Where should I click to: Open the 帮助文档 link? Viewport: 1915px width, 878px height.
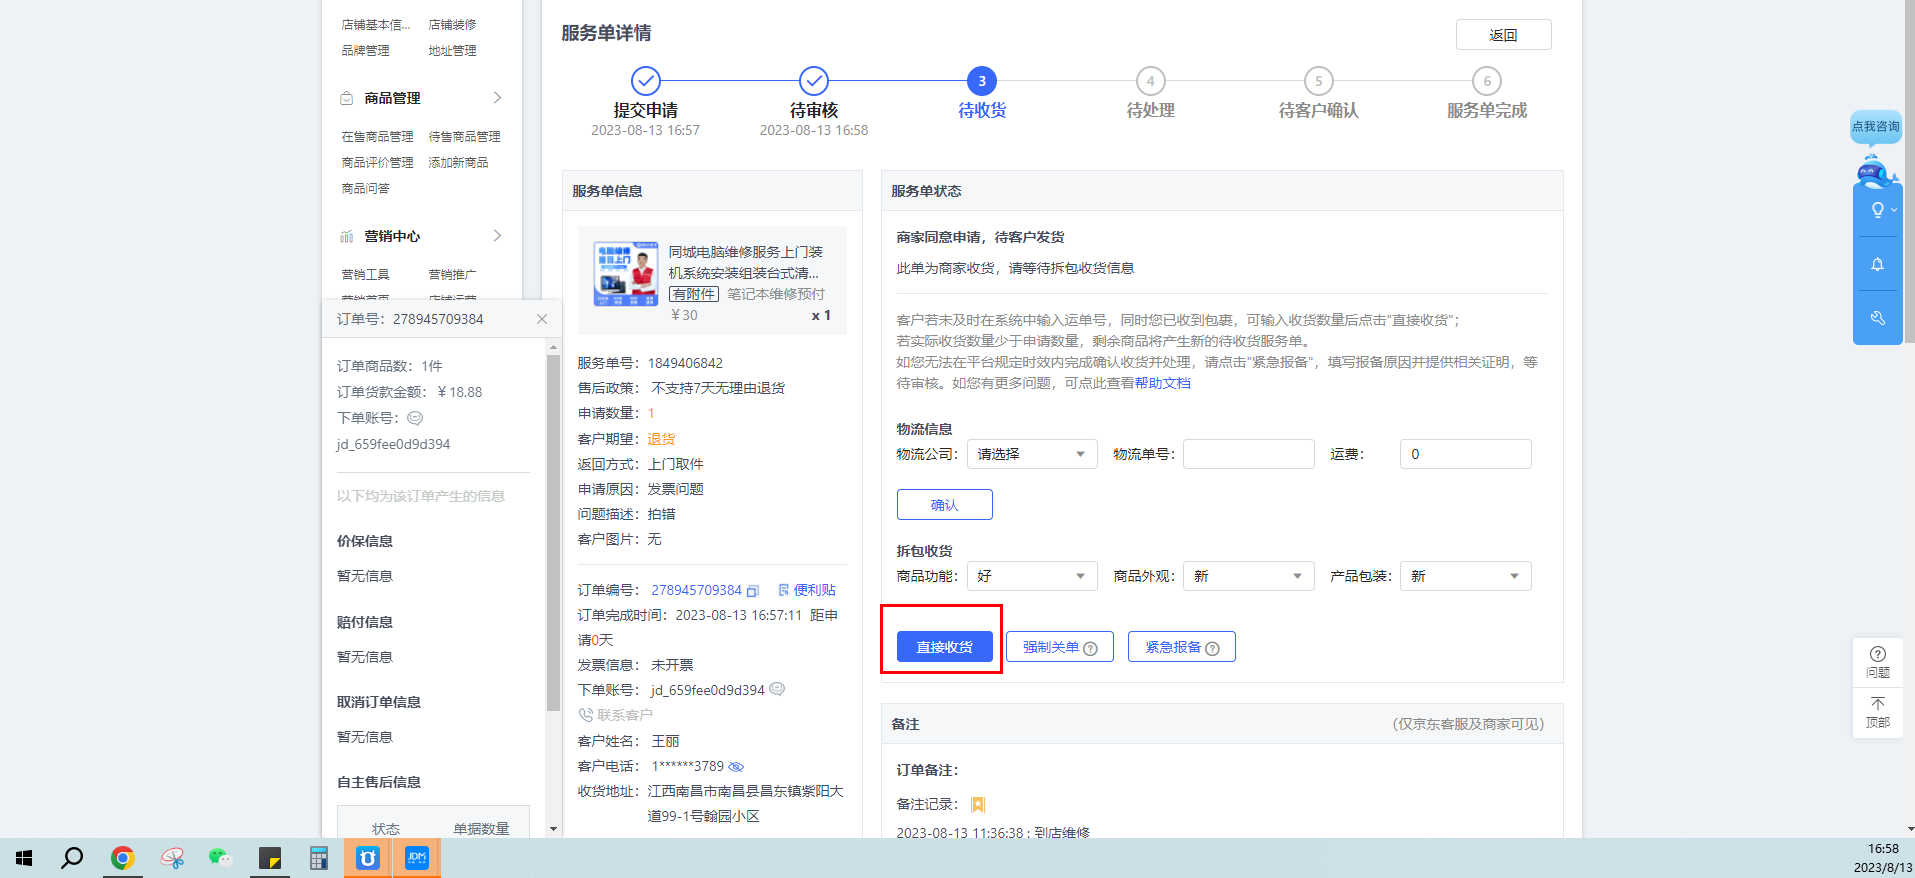1162,383
